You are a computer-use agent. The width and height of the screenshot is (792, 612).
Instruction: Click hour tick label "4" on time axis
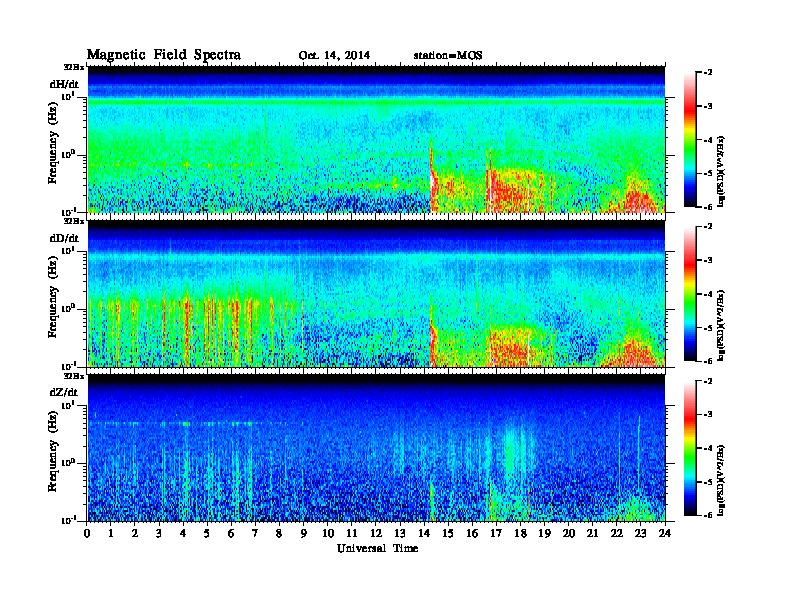(x=183, y=534)
